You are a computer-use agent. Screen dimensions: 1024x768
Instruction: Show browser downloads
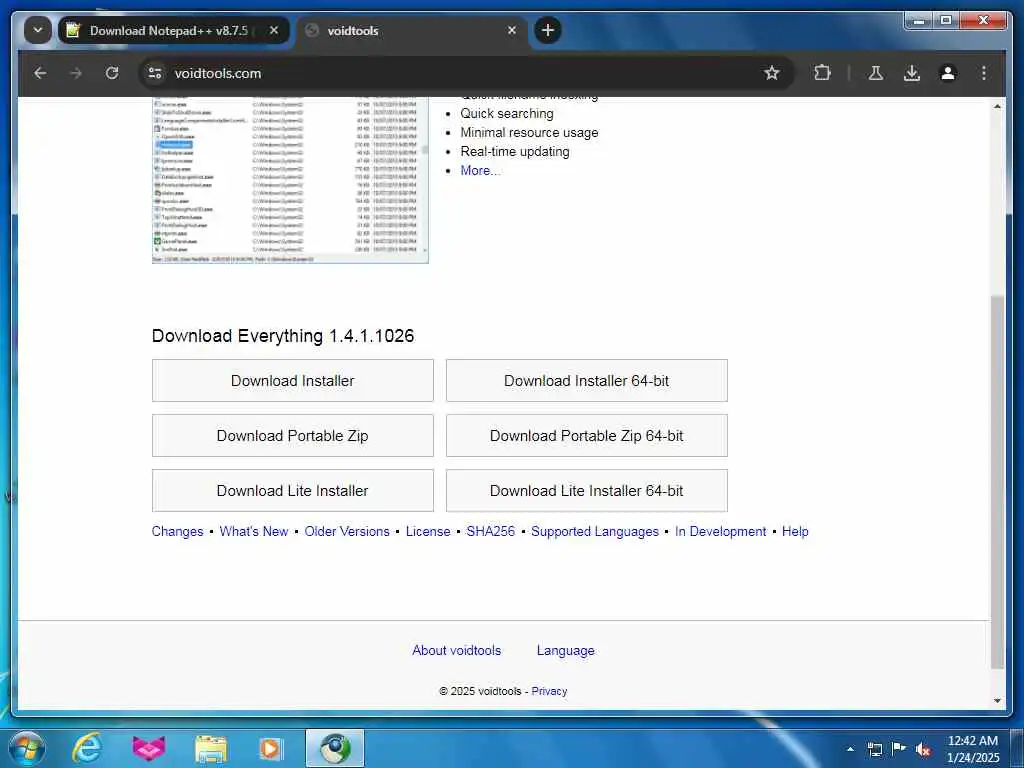(x=912, y=73)
